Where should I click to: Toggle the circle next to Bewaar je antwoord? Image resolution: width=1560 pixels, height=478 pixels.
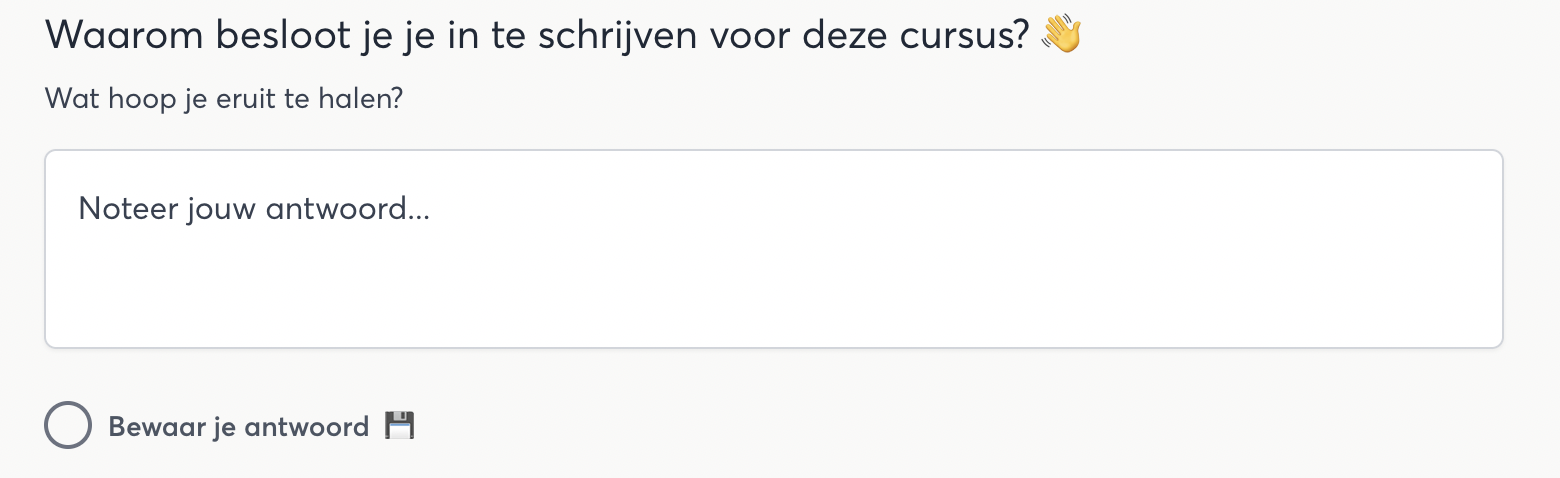(x=68, y=426)
